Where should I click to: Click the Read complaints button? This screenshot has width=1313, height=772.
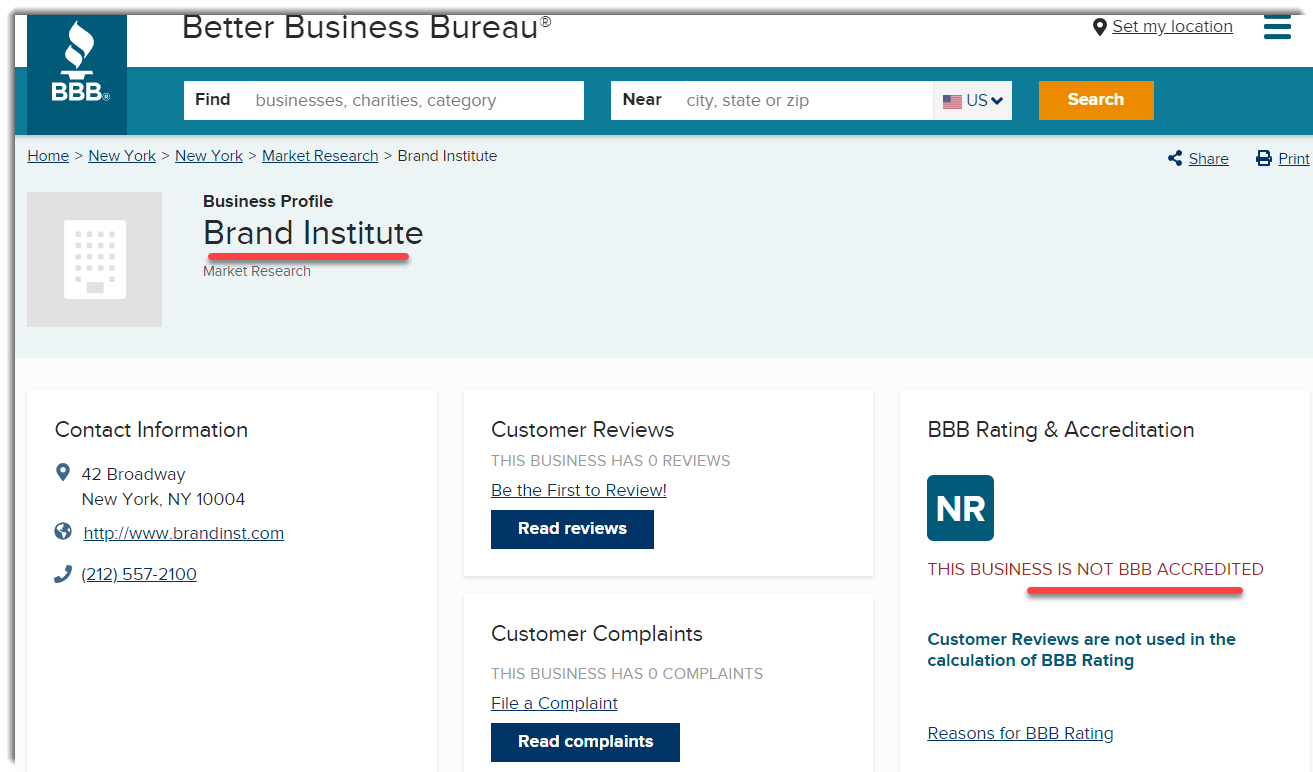(x=585, y=742)
